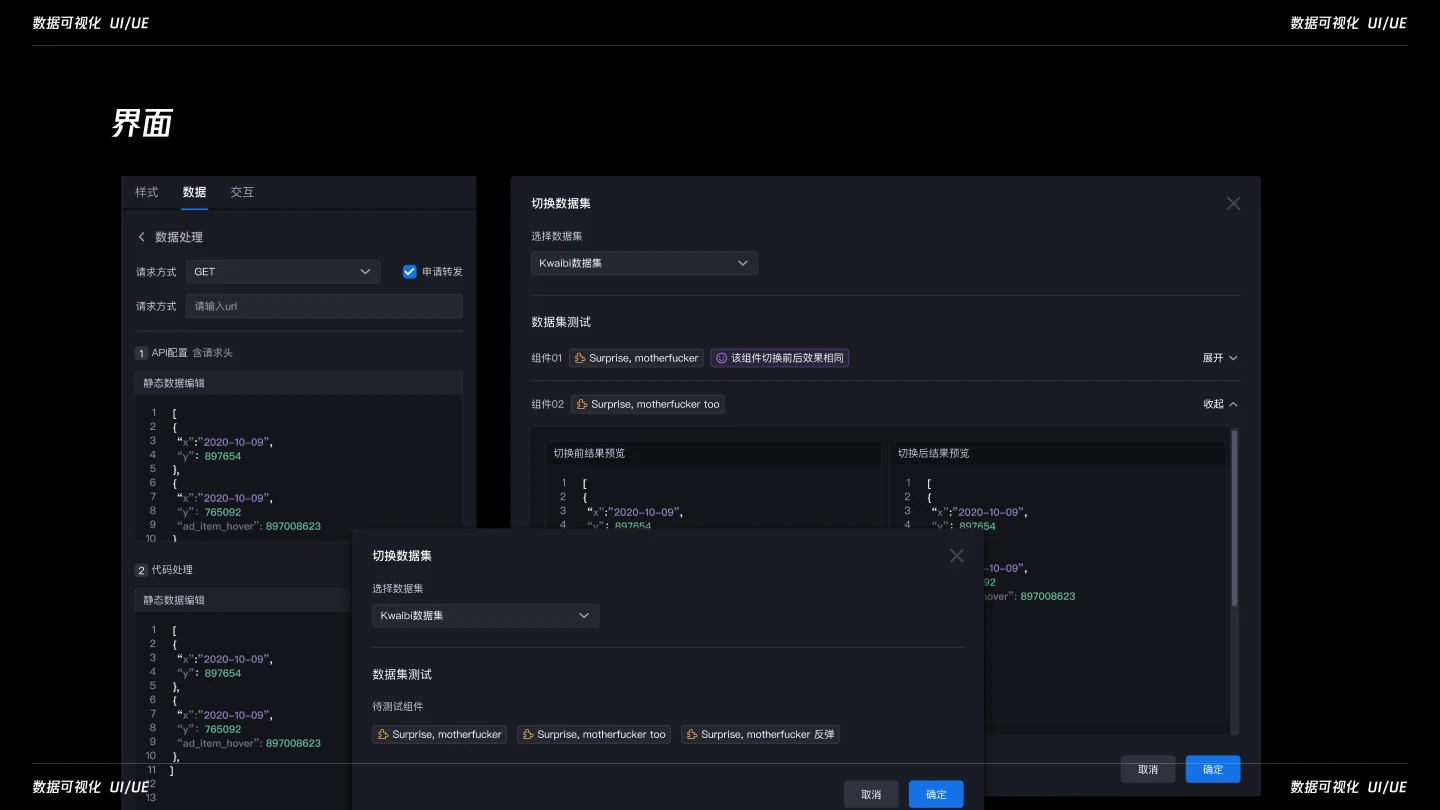1440x810 pixels.
Task: Expand 组件01 with the 展开 control
Action: [x=1220, y=358]
